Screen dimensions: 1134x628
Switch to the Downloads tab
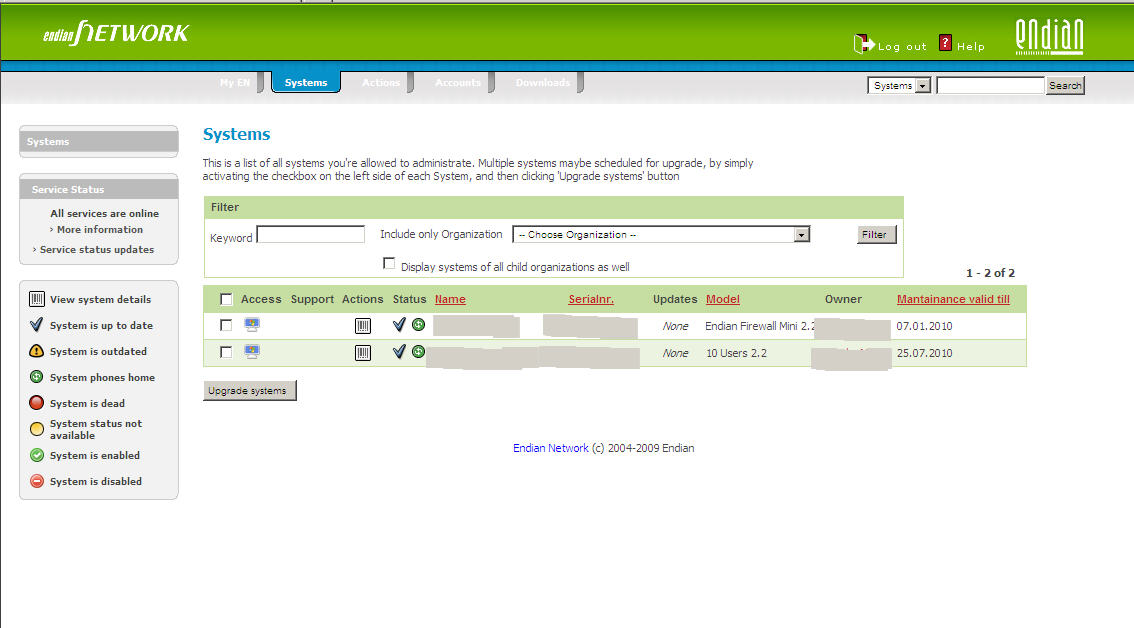pos(542,83)
